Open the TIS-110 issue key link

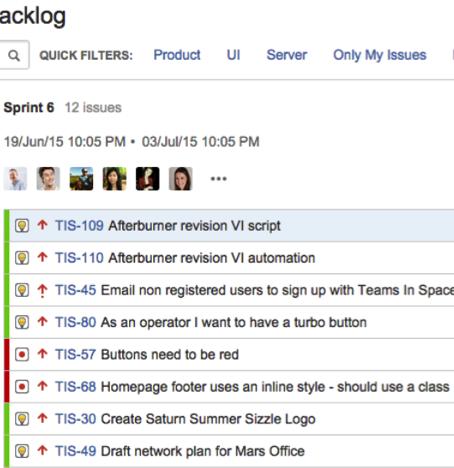click(79, 258)
